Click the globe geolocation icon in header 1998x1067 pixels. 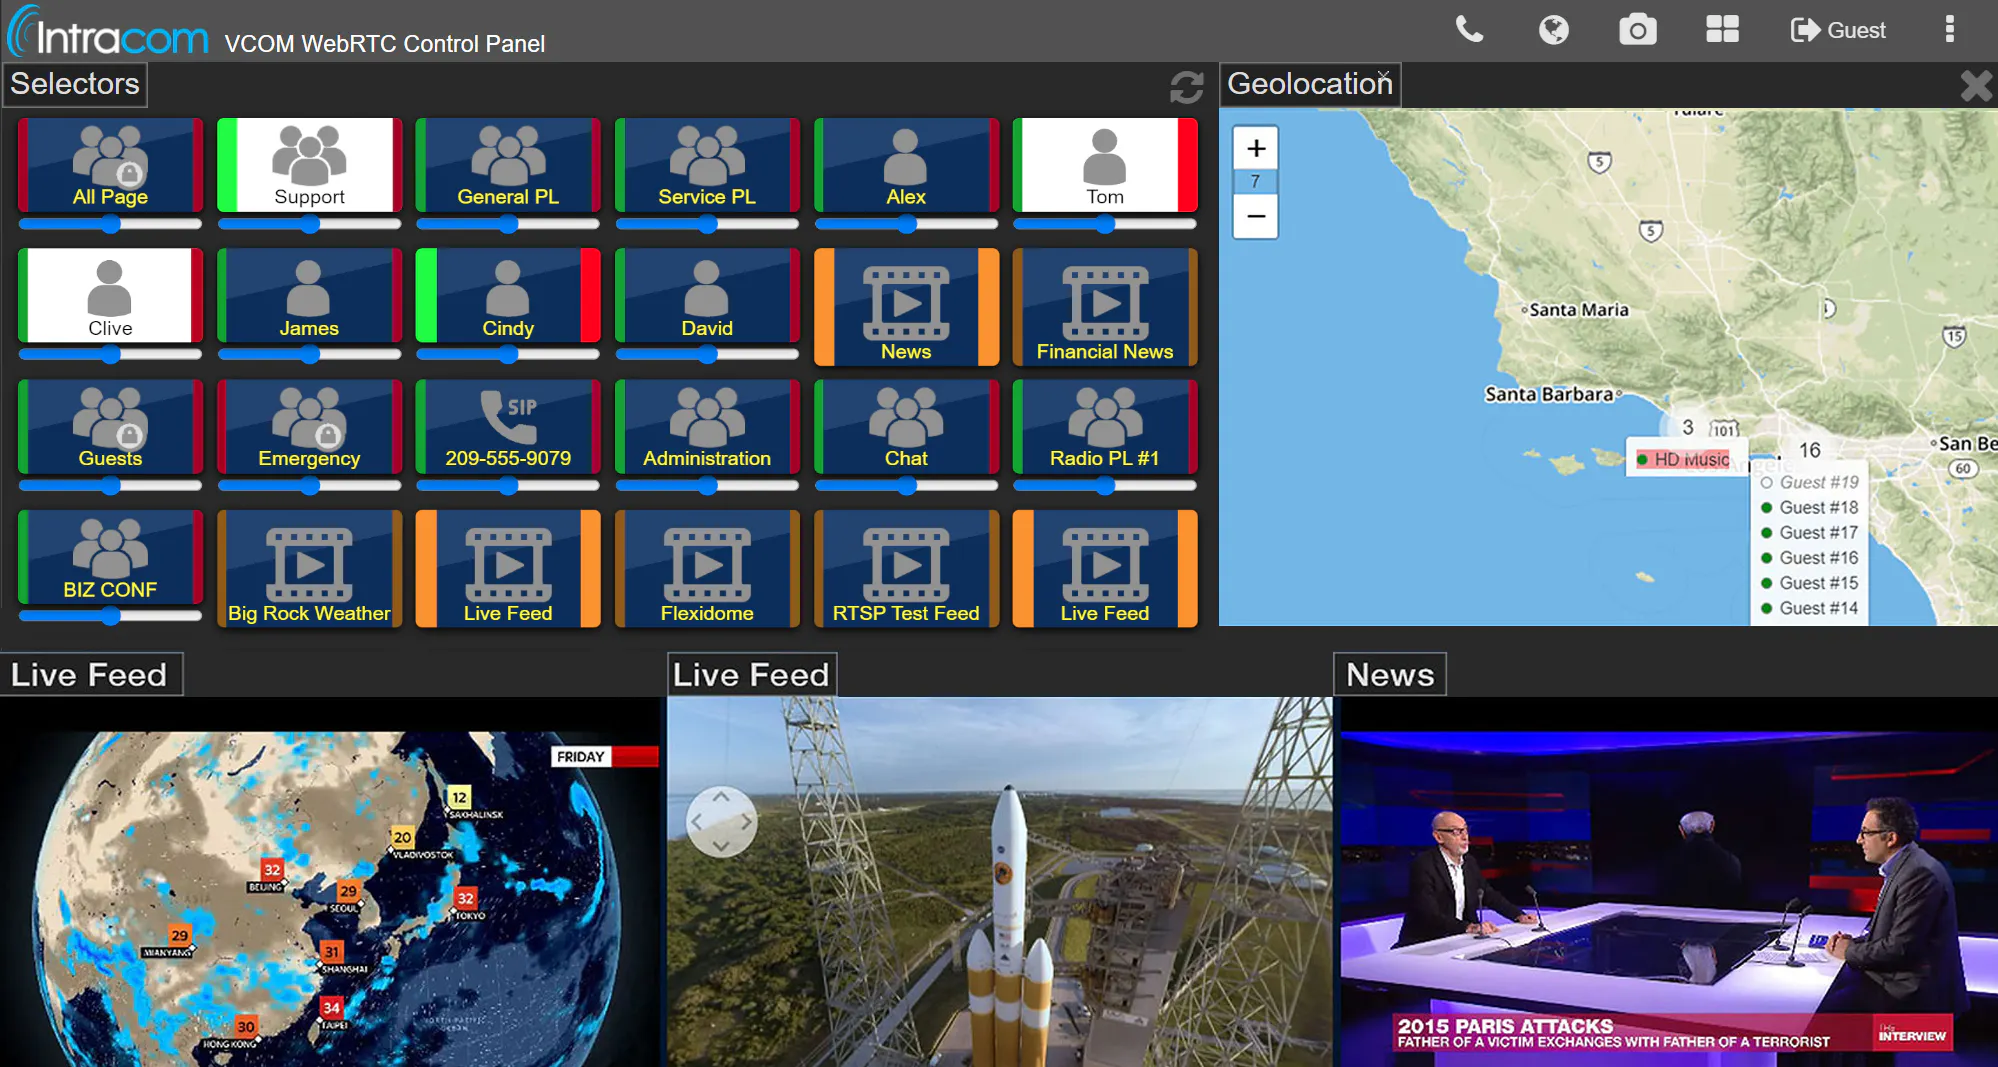pos(1553,30)
